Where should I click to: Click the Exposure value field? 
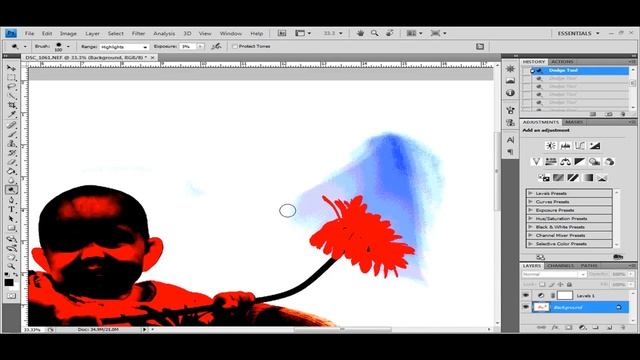[x=188, y=47]
